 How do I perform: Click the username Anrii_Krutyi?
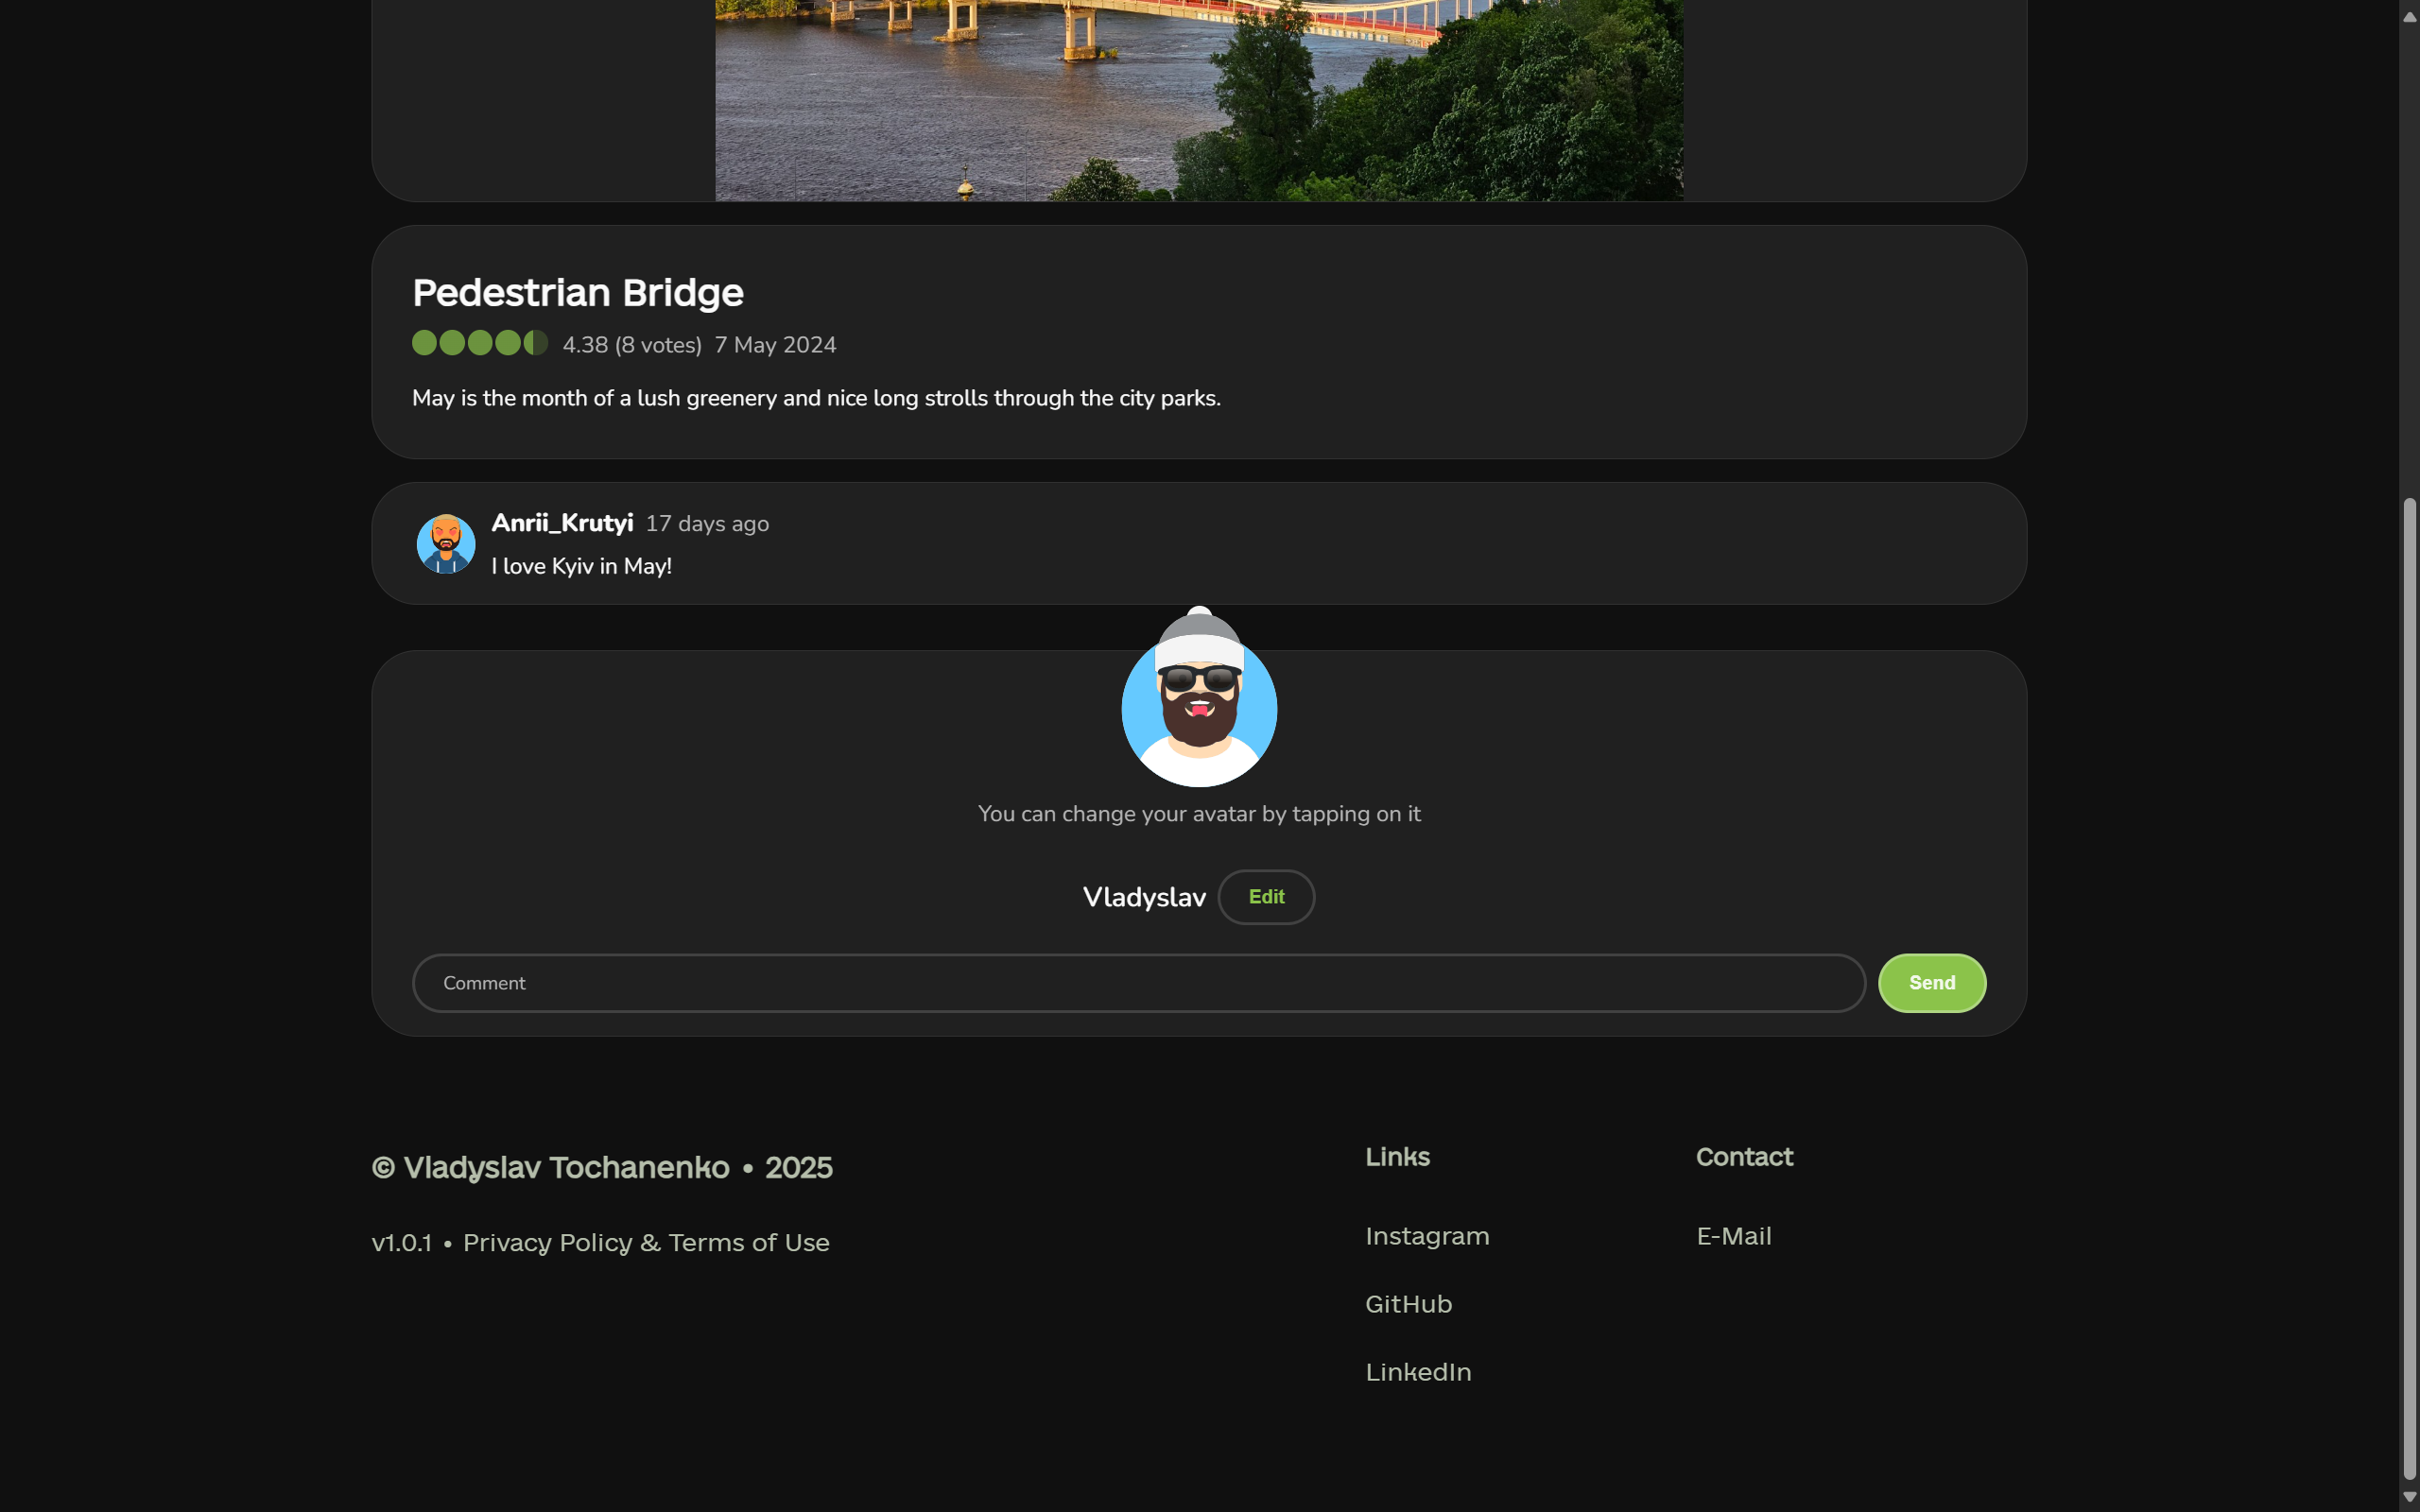[562, 522]
